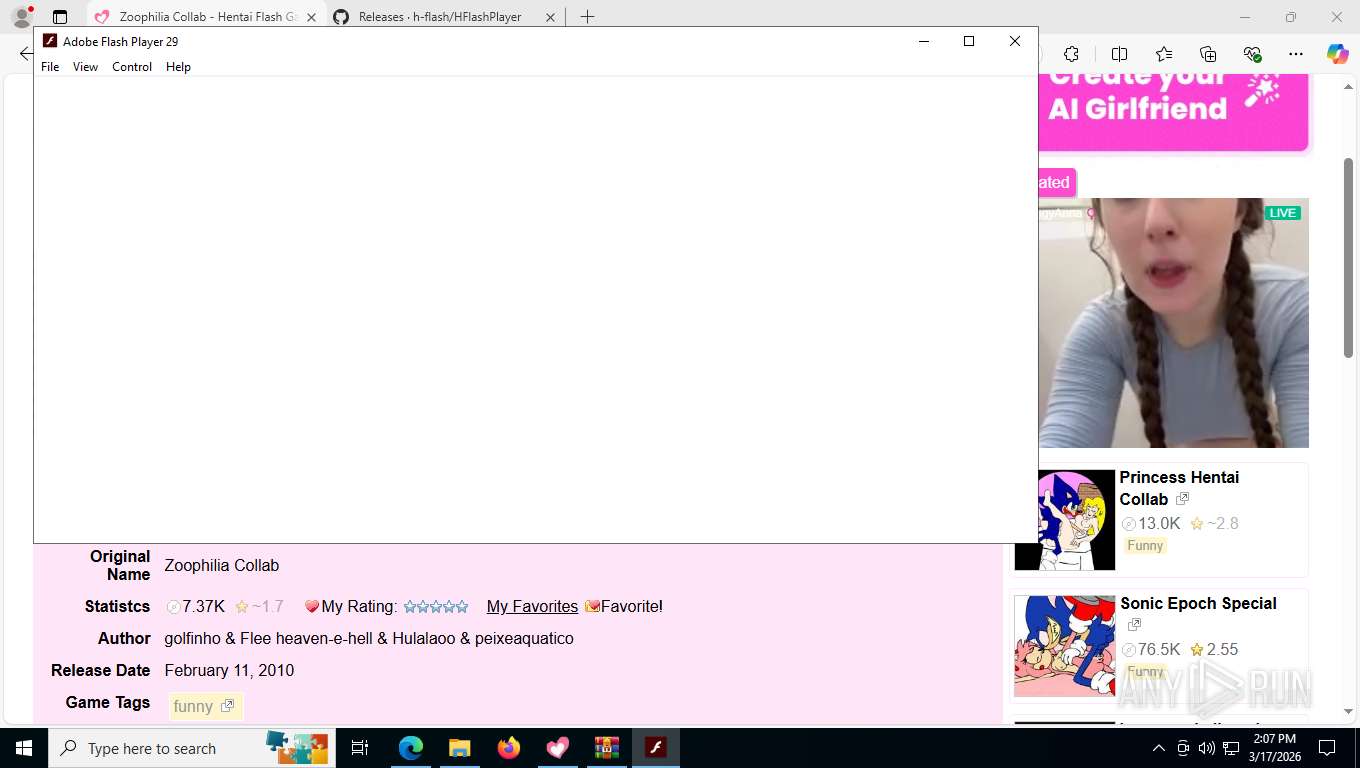
Task: Open the Edge Collections icon
Action: [1208, 54]
